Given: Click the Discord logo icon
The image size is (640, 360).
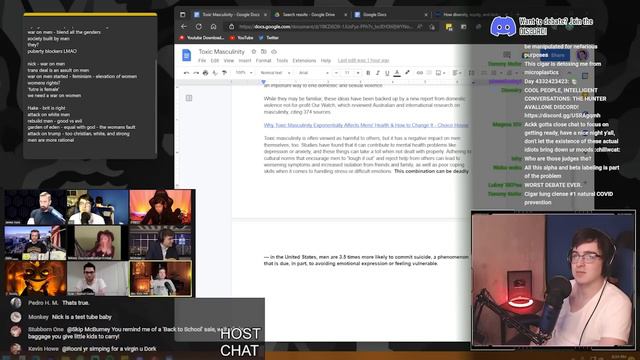Looking at the screenshot, I should 503,27.
